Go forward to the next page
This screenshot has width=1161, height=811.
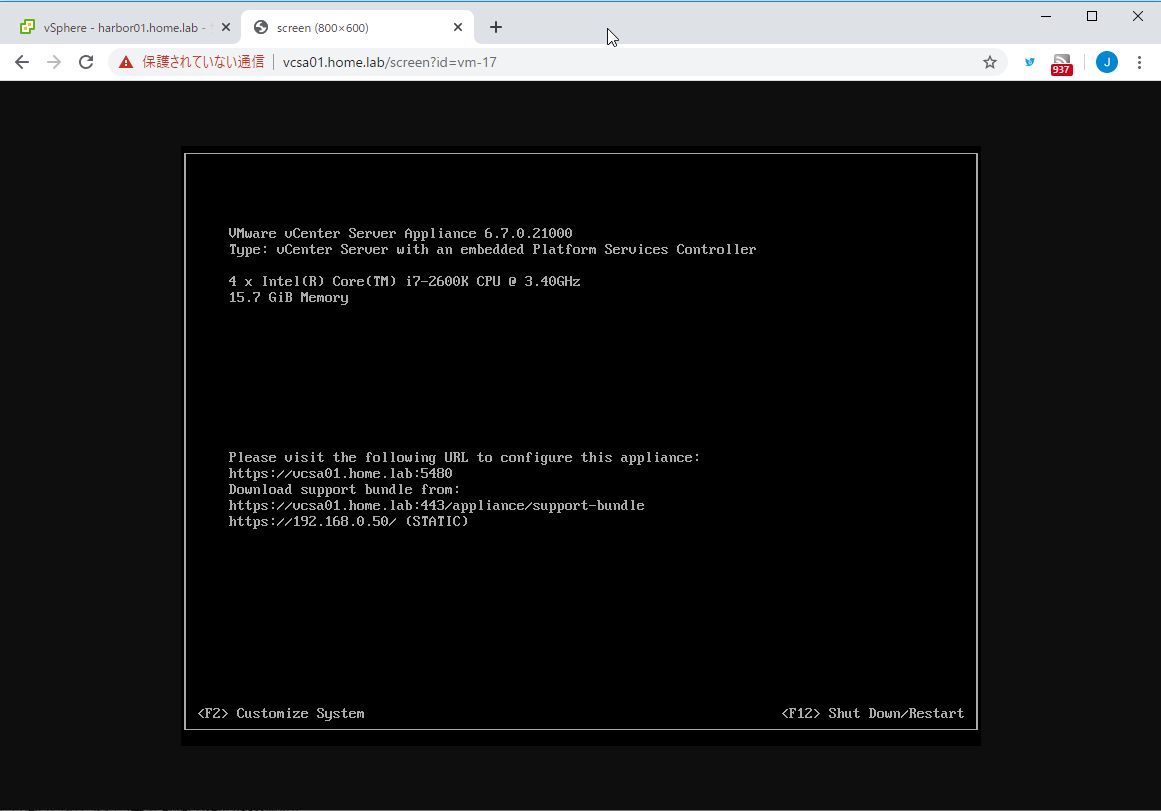click(54, 62)
